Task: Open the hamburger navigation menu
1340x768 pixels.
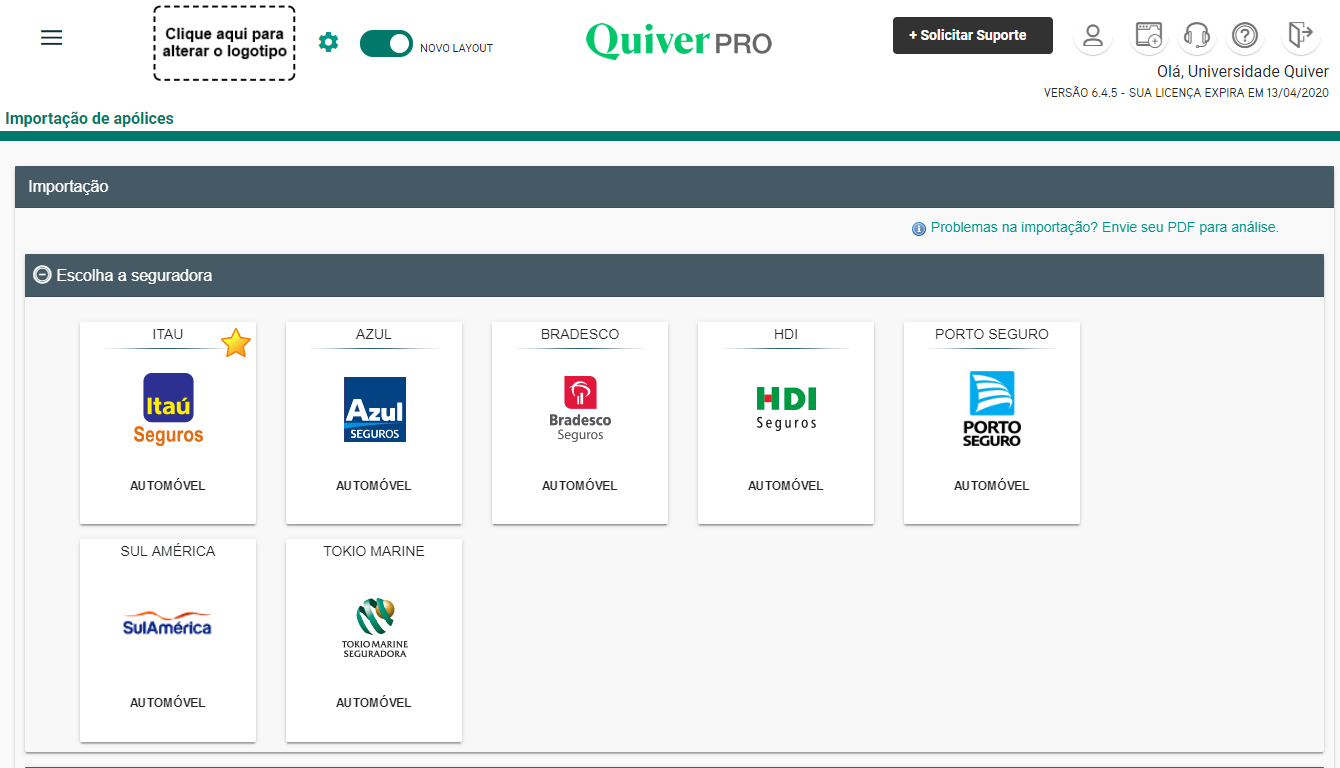Action: pos(51,38)
